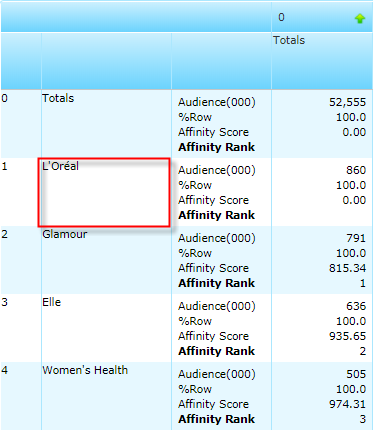Viewport: 373px width, 430px height.
Task: Click L'Oréal audience value 860
Action: 356,170
